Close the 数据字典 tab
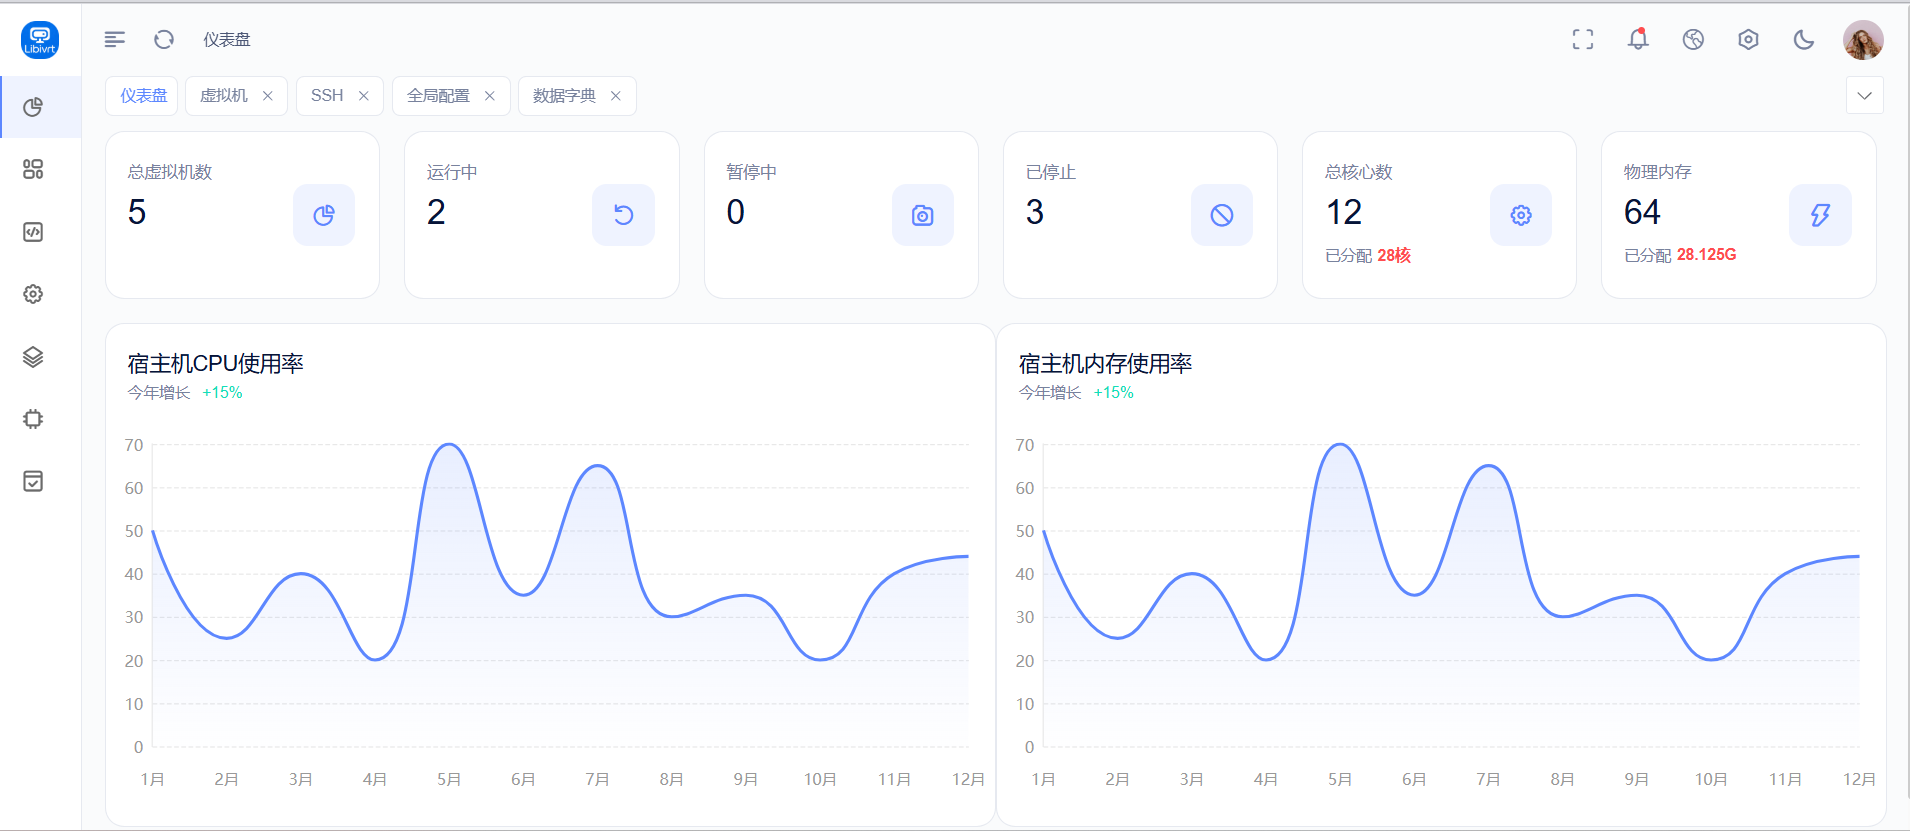Viewport: 1910px width, 831px height. click(616, 96)
